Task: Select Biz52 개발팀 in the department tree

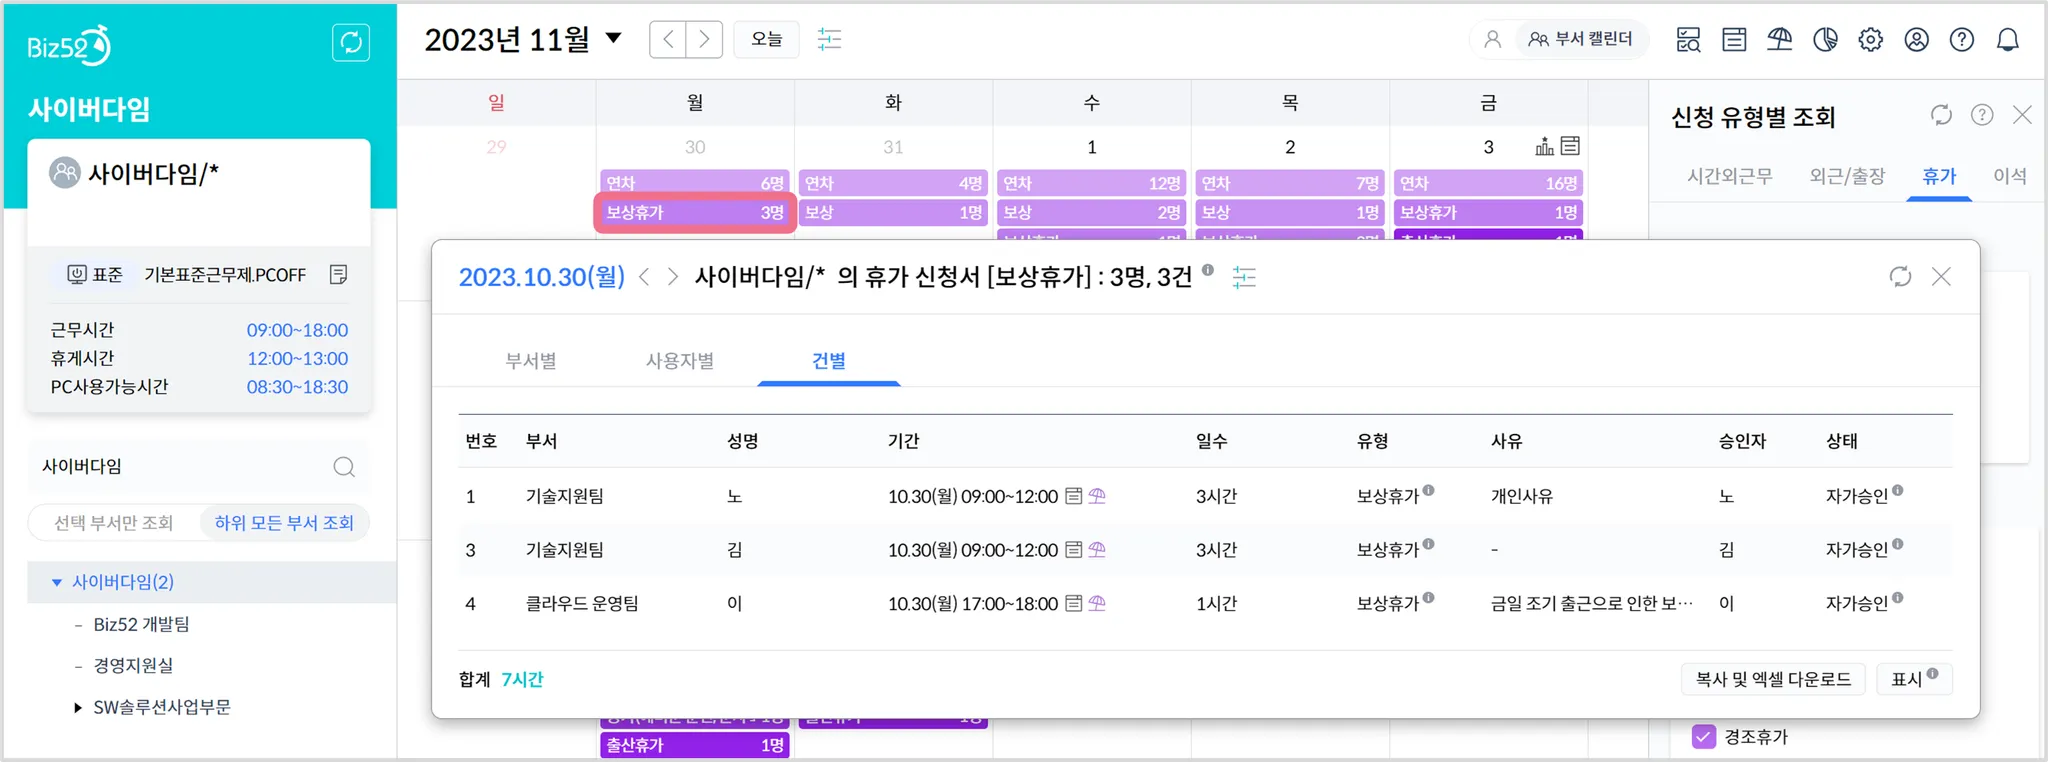Action: [142, 624]
